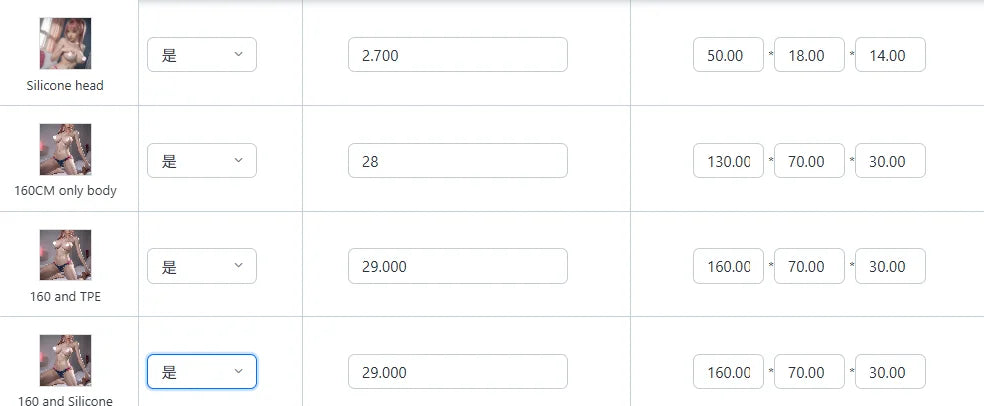984x406 pixels.
Task: Focus the 160 and Silicone weight field
Action: pyautogui.click(x=457, y=372)
